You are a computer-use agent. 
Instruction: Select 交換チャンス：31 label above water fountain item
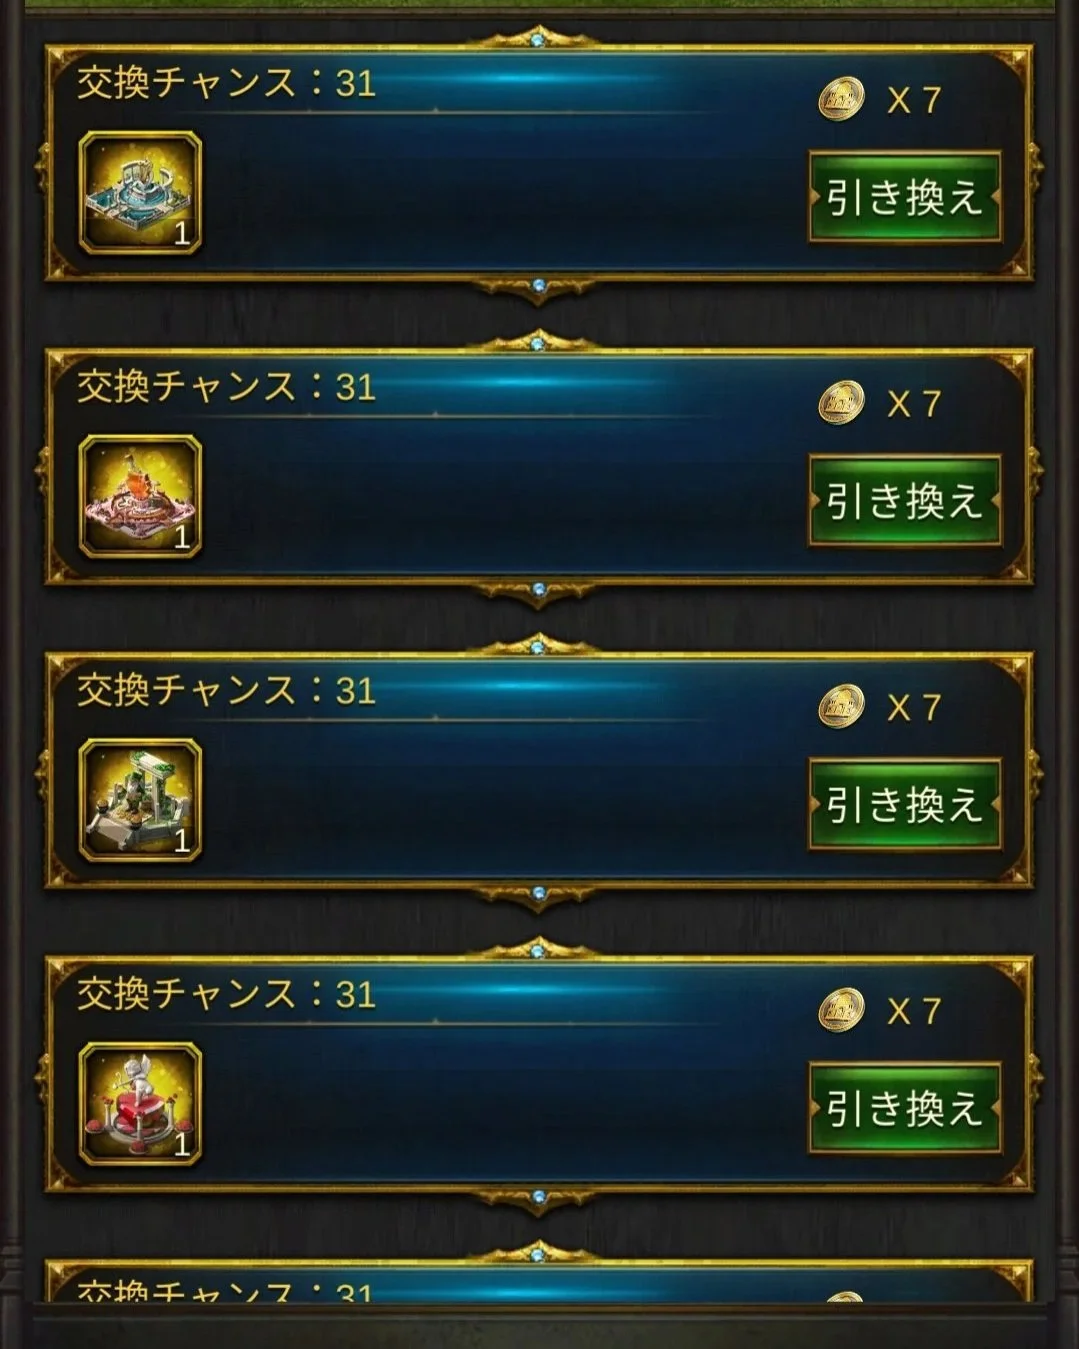point(227,83)
